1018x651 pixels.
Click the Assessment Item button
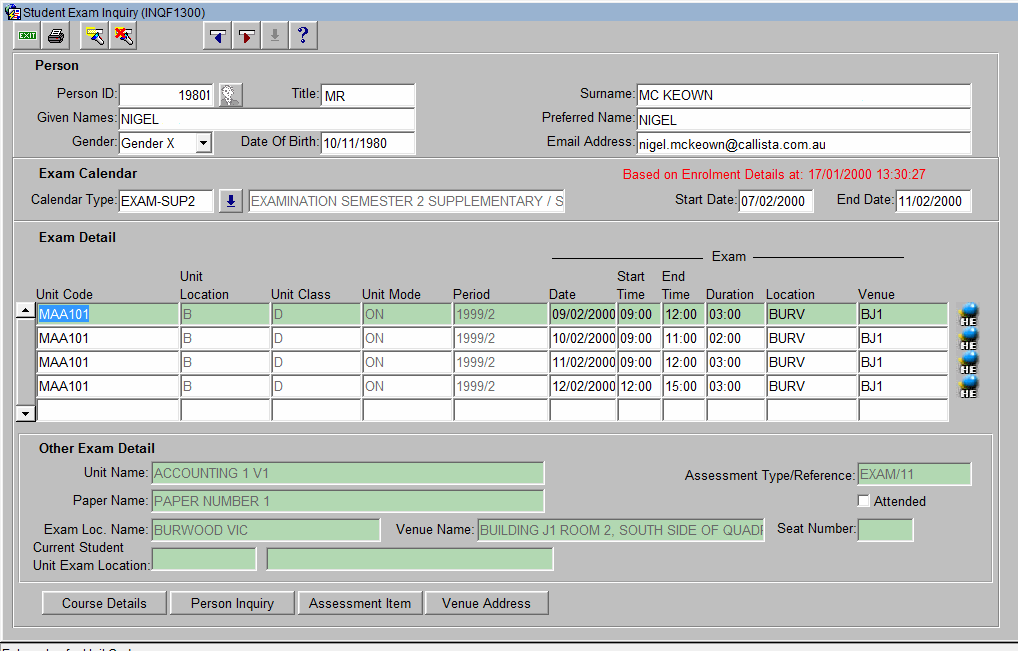[360, 603]
